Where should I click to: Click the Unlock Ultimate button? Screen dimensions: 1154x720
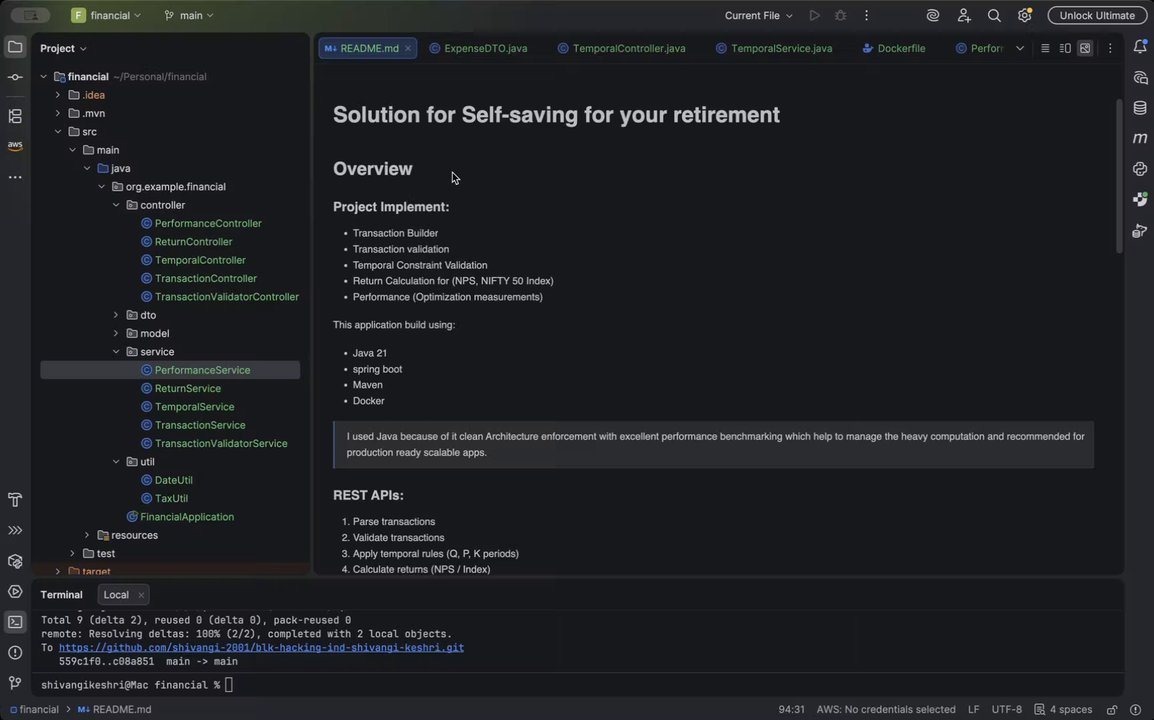point(1097,16)
